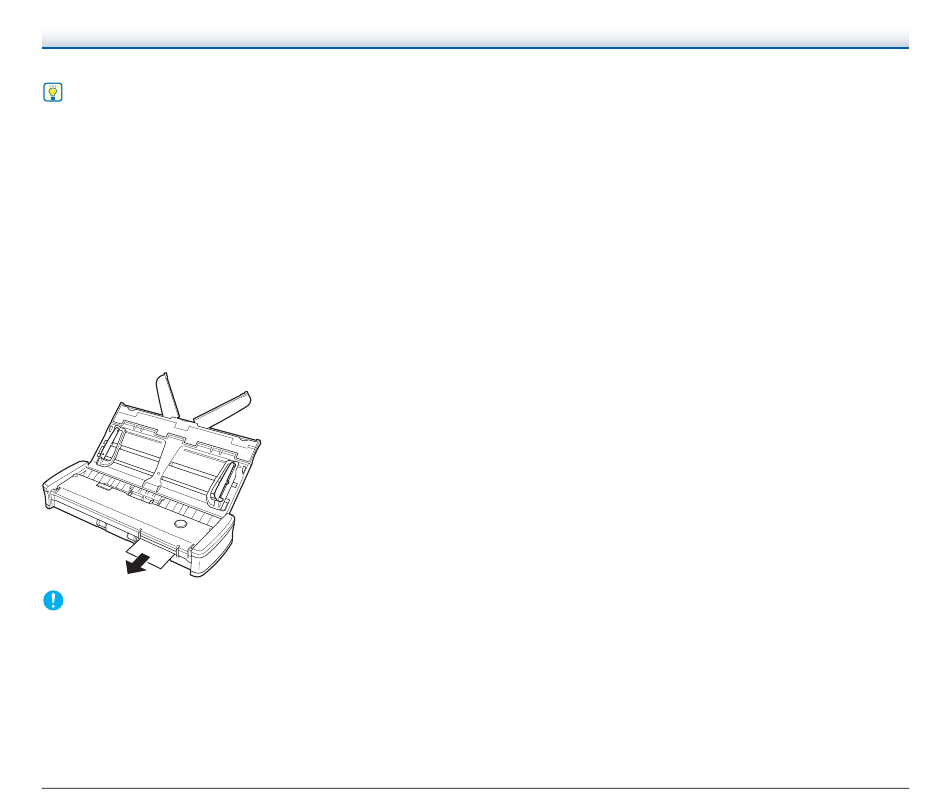This screenshot has width=950, height=806.
Task: Click the scanner's flat top cover panel
Action: click(x=133, y=506)
